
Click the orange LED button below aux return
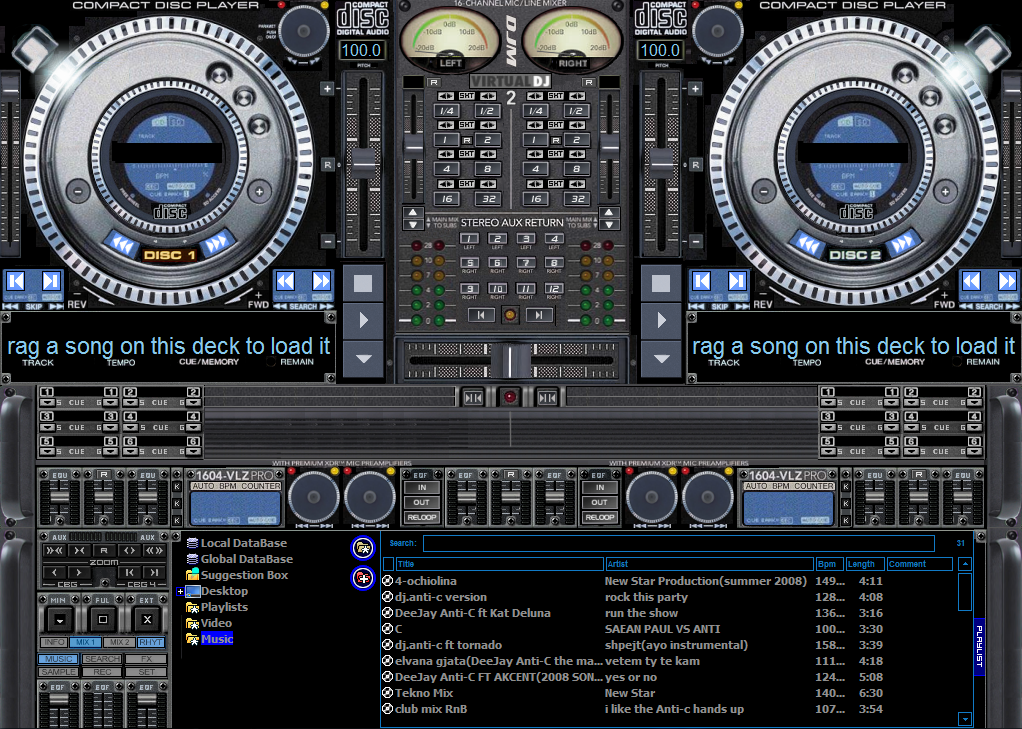click(510, 316)
